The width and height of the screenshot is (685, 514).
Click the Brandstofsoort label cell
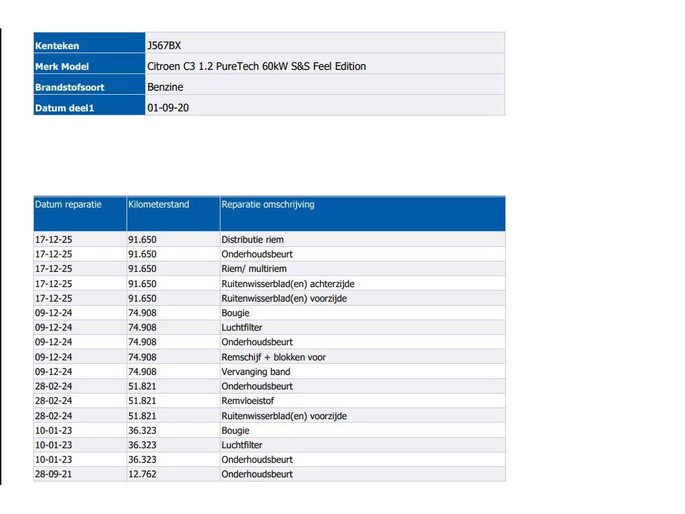[x=89, y=84]
